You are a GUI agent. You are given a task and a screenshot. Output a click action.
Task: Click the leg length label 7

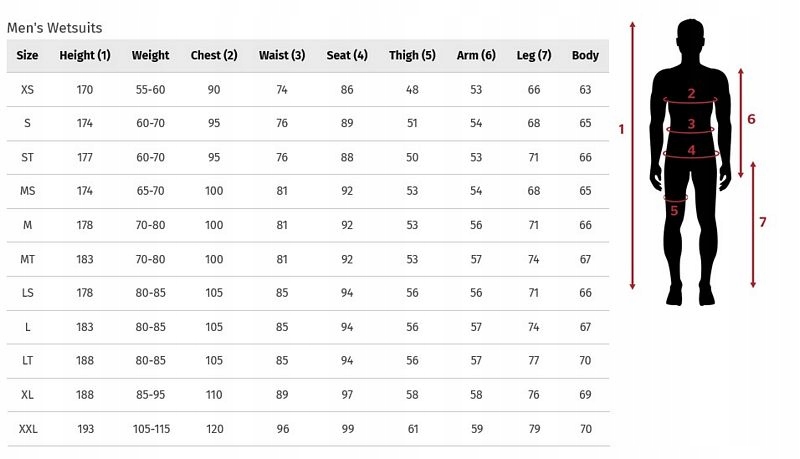[x=762, y=222]
